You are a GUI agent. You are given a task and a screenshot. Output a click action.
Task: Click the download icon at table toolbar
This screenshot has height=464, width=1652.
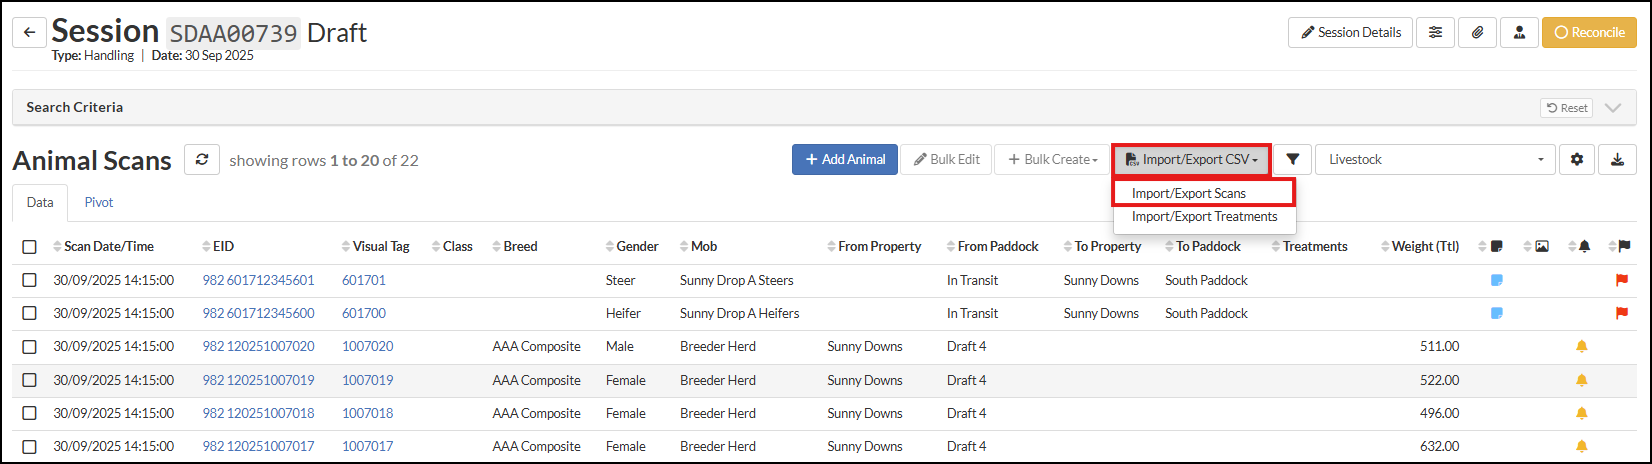click(x=1617, y=160)
